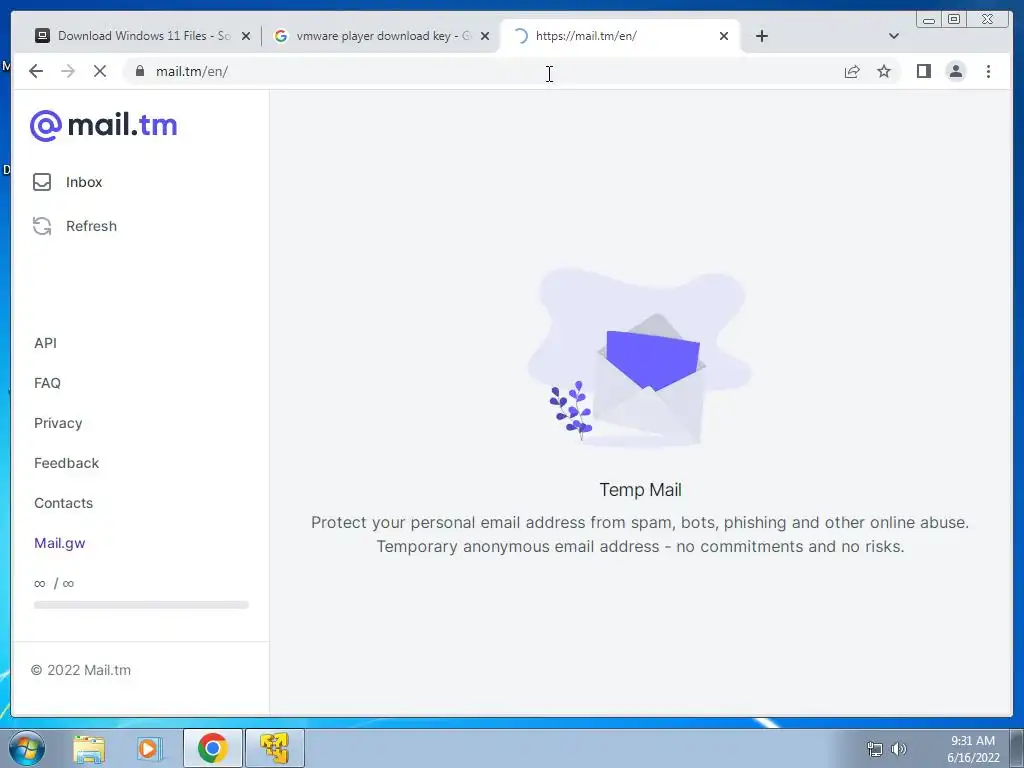
Task: Open the API link
Action: (46, 343)
